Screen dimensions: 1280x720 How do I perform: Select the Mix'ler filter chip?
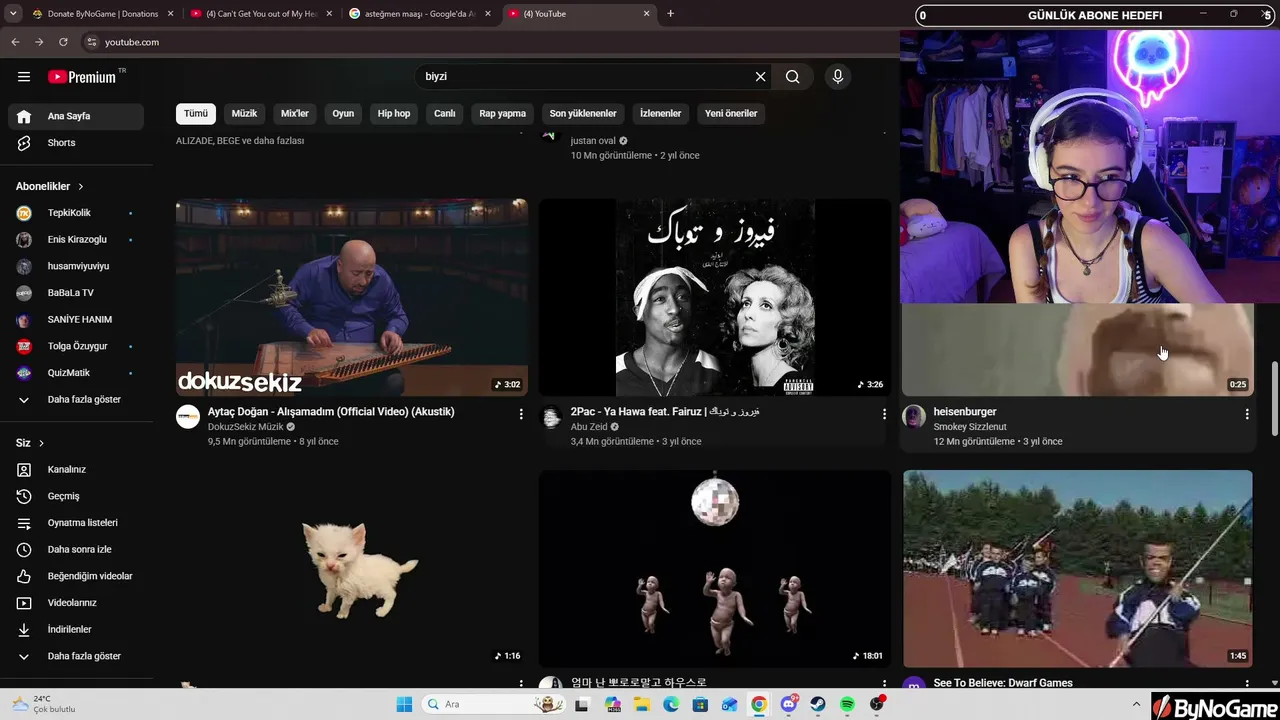(295, 114)
